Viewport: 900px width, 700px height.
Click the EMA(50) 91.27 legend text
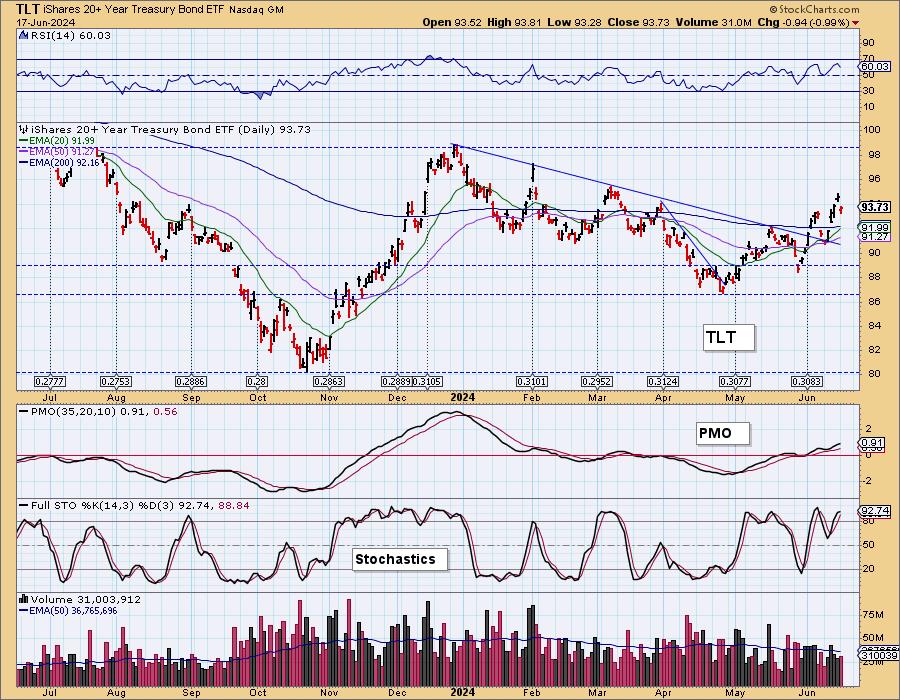point(62,151)
